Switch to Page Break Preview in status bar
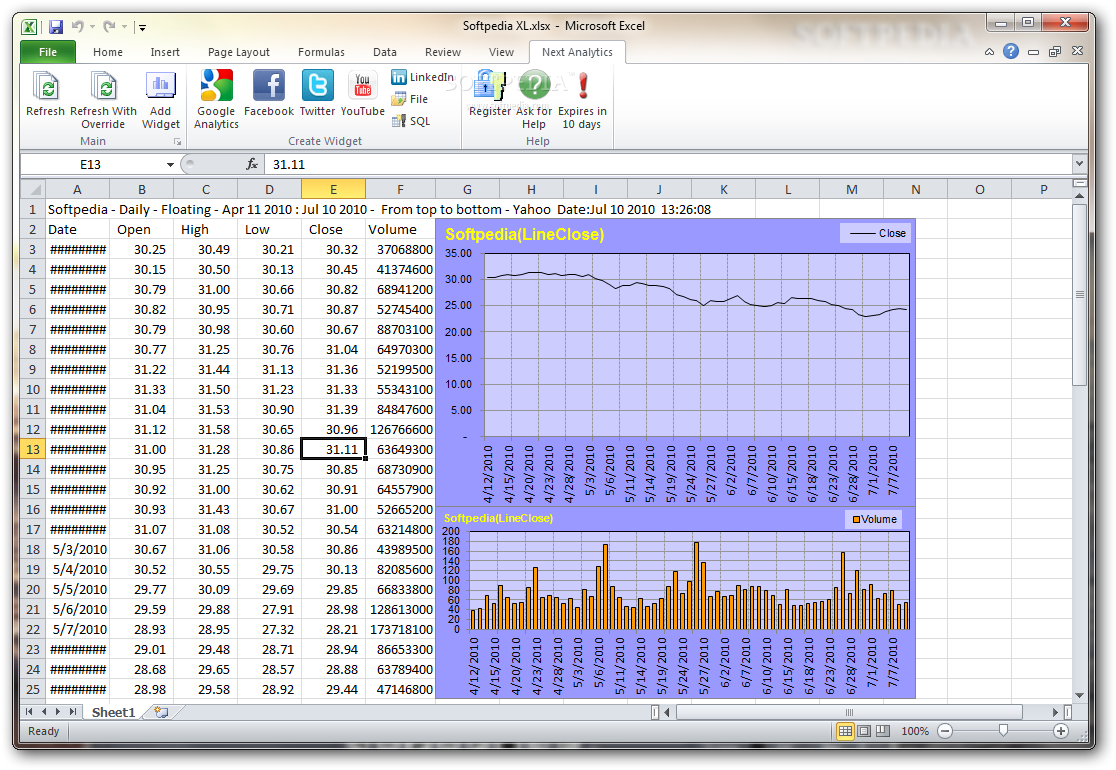 pos(883,731)
